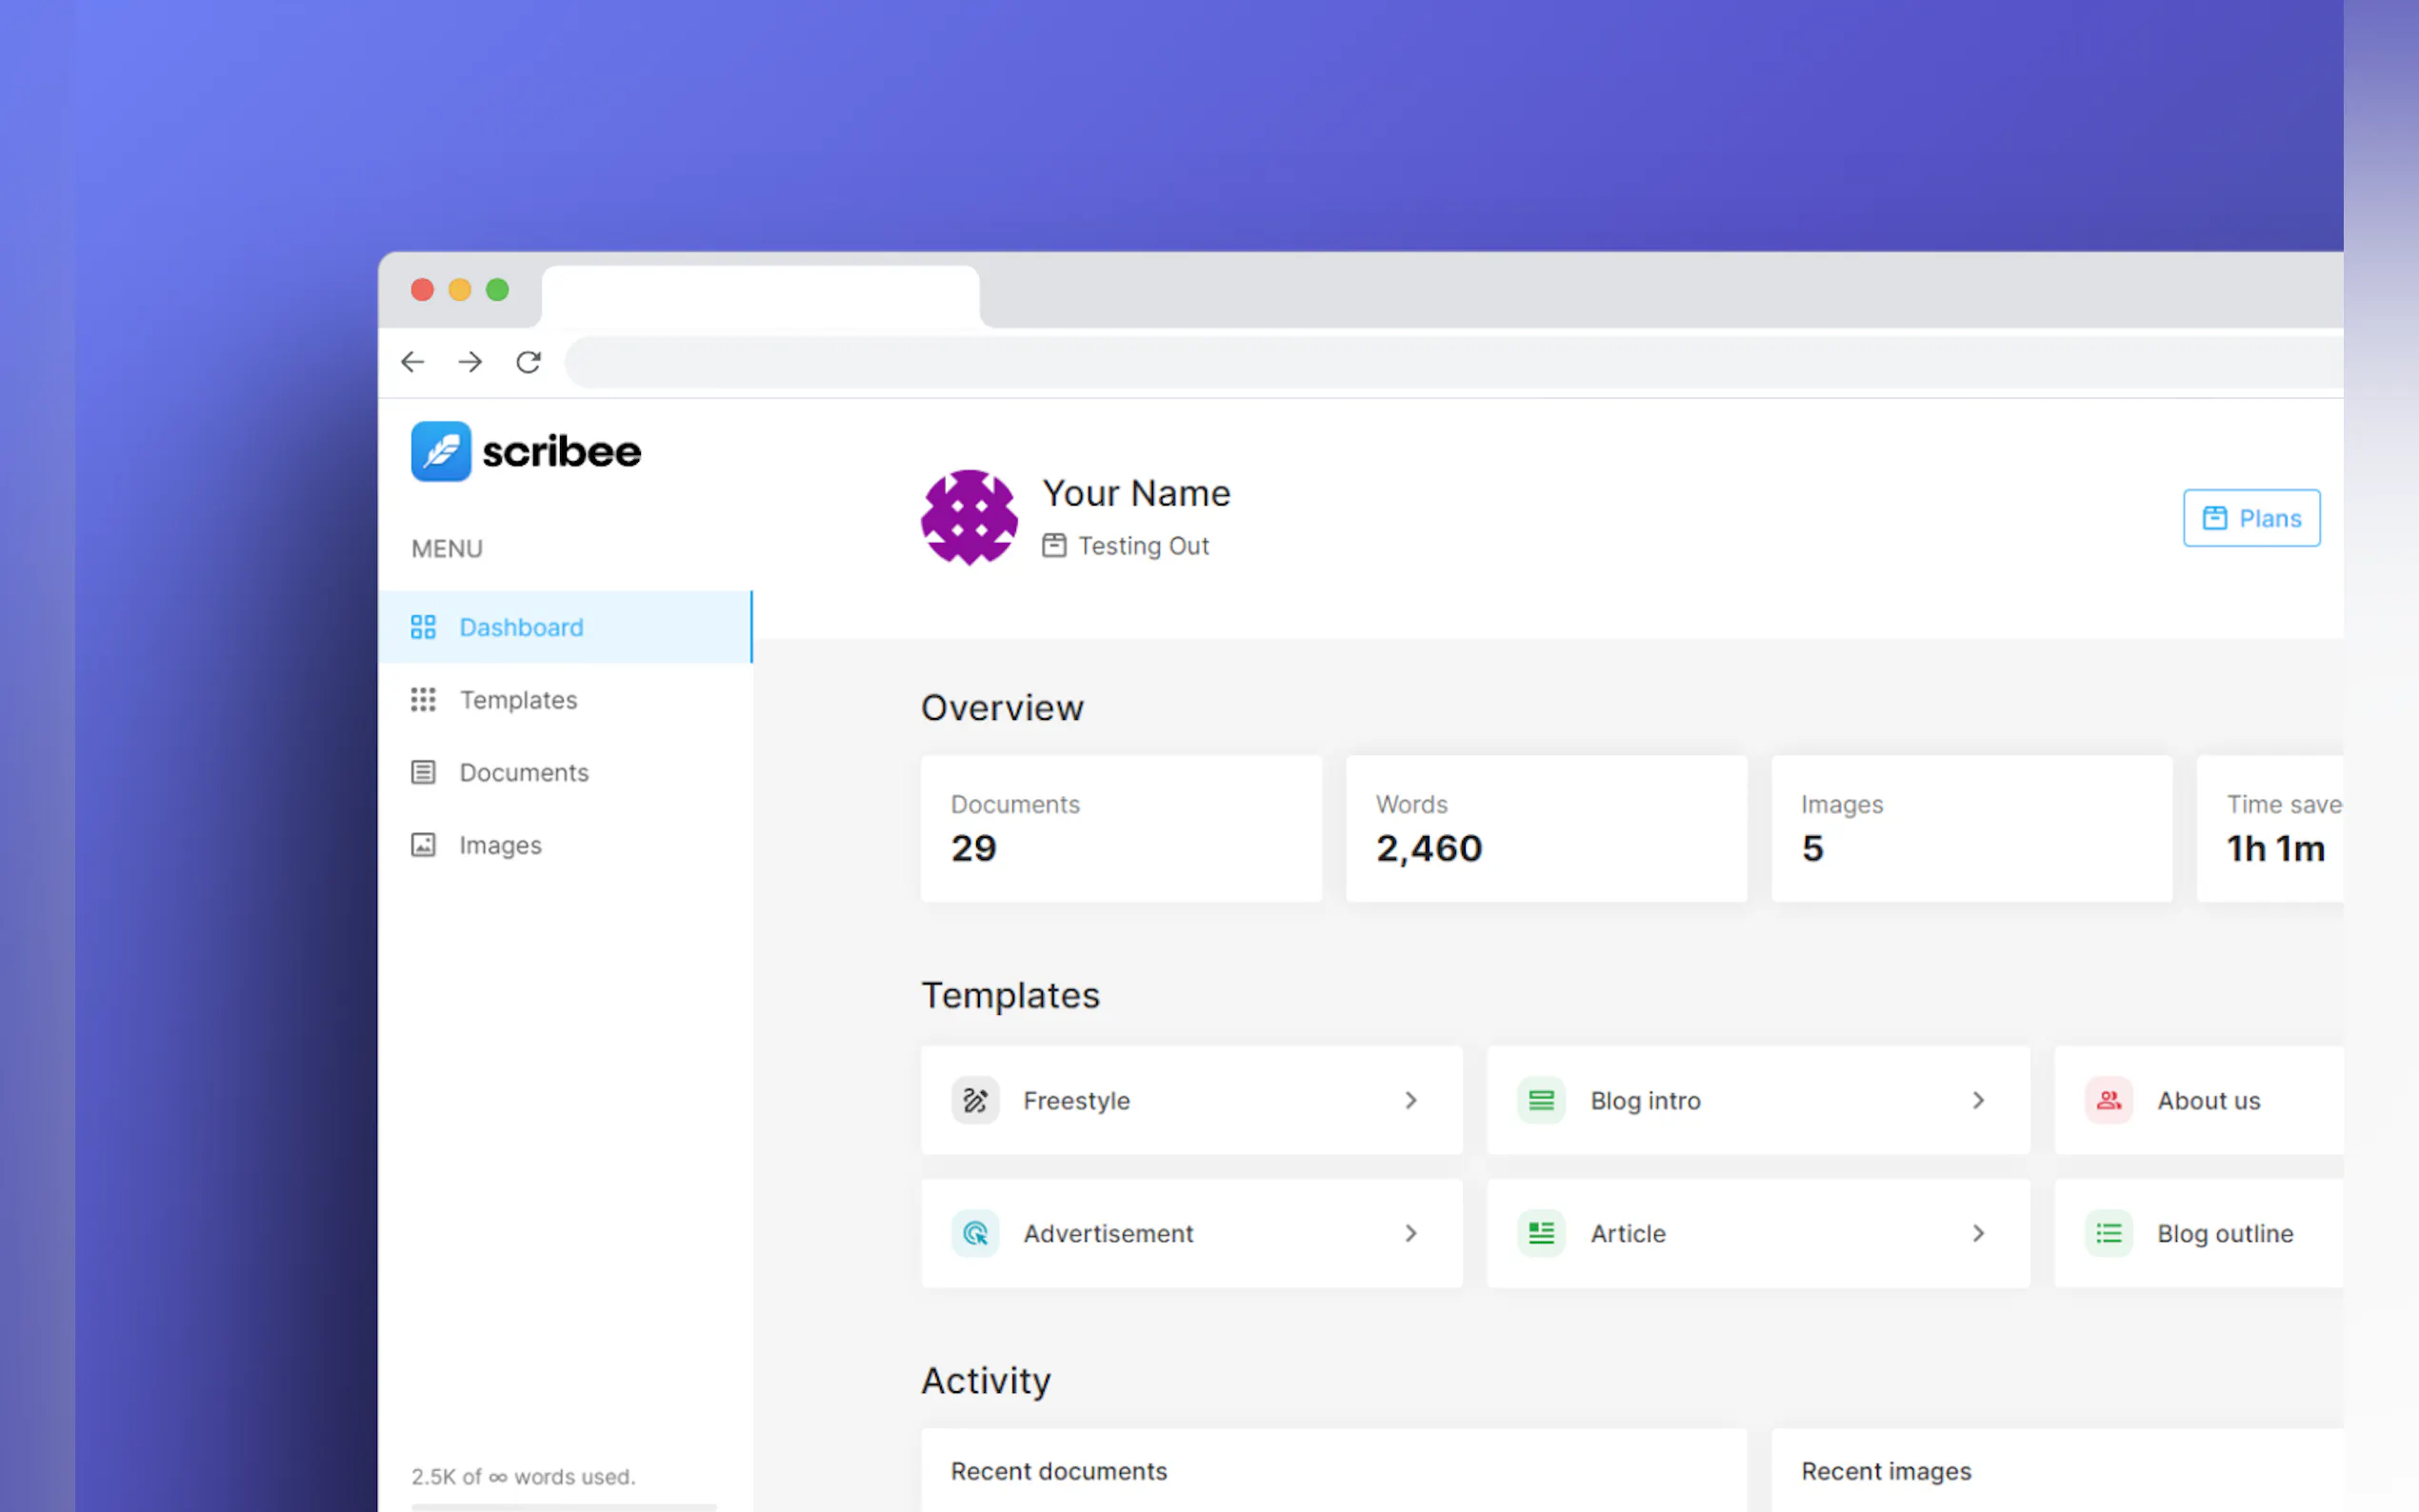Click the Blog outline list icon
Screen dimensions: 2419x1512
[2108, 1233]
